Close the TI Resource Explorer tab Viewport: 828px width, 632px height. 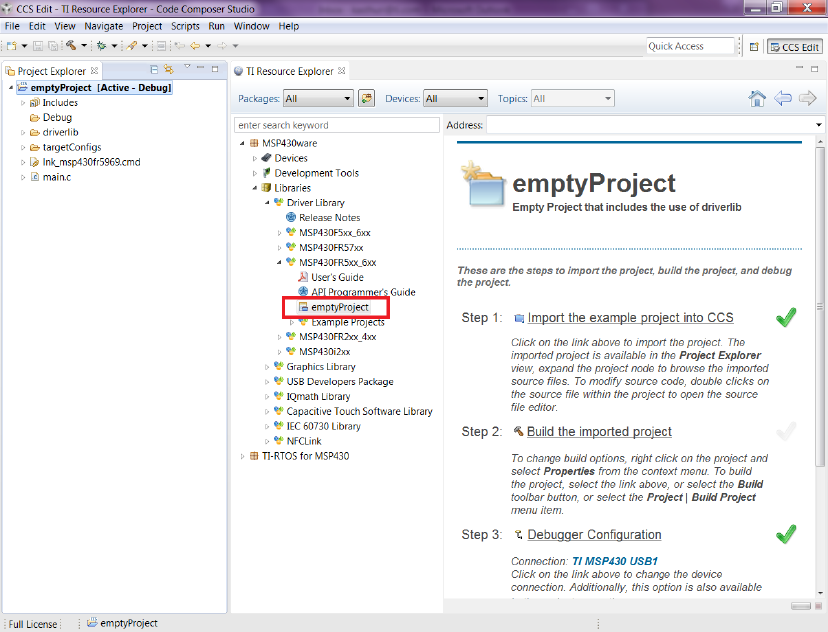click(342, 70)
